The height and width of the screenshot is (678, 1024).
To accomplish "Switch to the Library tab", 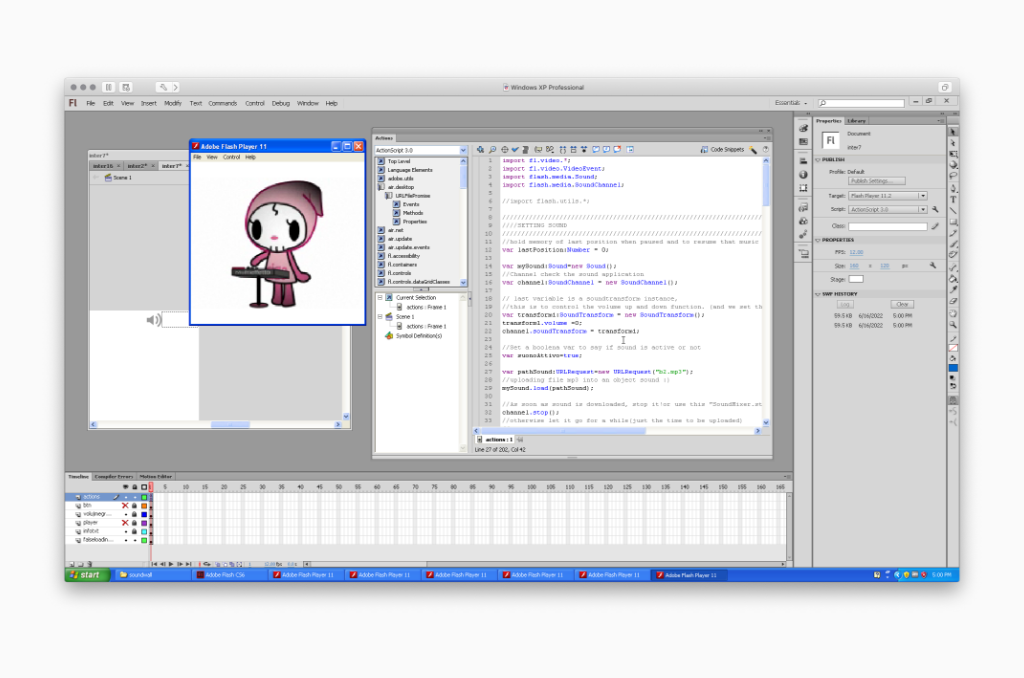I will 856,121.
